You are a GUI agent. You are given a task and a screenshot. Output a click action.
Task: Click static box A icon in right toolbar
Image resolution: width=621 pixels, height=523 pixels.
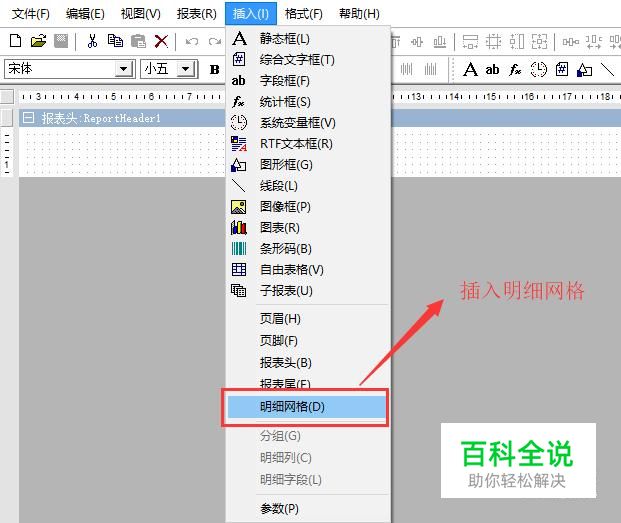(x=470, y=70)
